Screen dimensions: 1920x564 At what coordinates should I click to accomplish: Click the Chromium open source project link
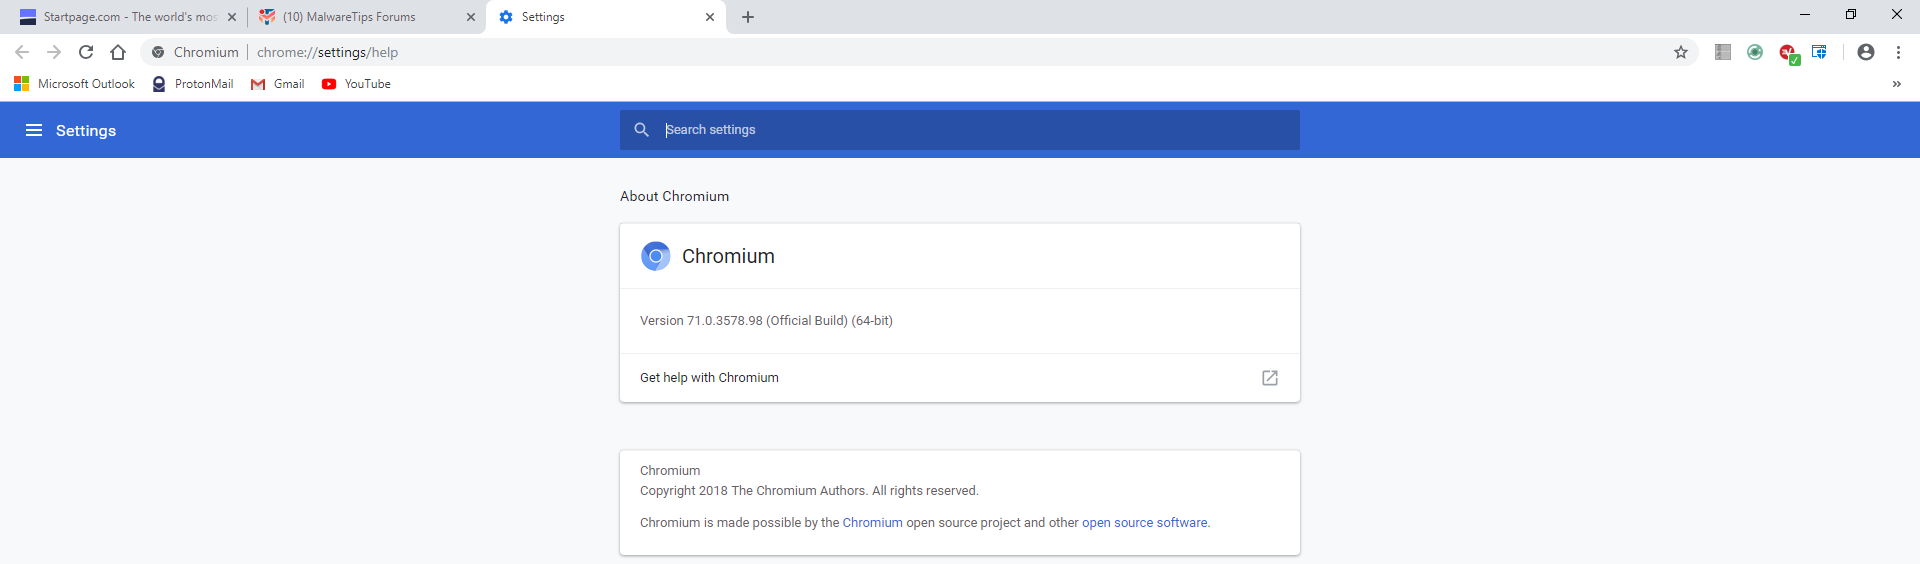(x=872, y=523)
